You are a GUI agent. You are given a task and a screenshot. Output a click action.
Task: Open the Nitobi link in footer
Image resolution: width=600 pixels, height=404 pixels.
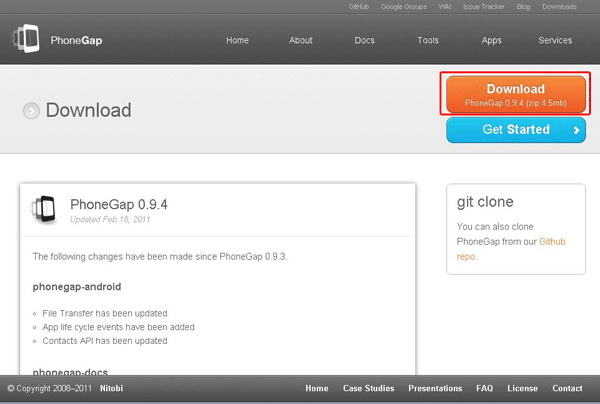[111, 388]
